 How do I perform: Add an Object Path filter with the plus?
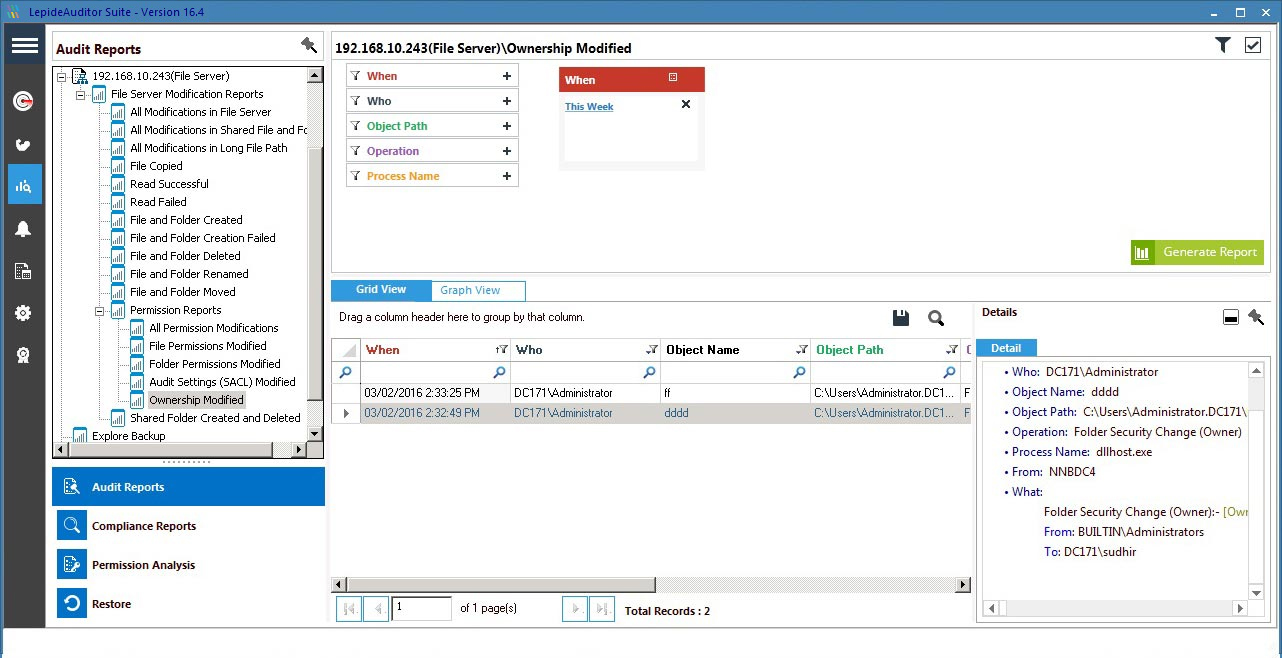pos(507,126)
